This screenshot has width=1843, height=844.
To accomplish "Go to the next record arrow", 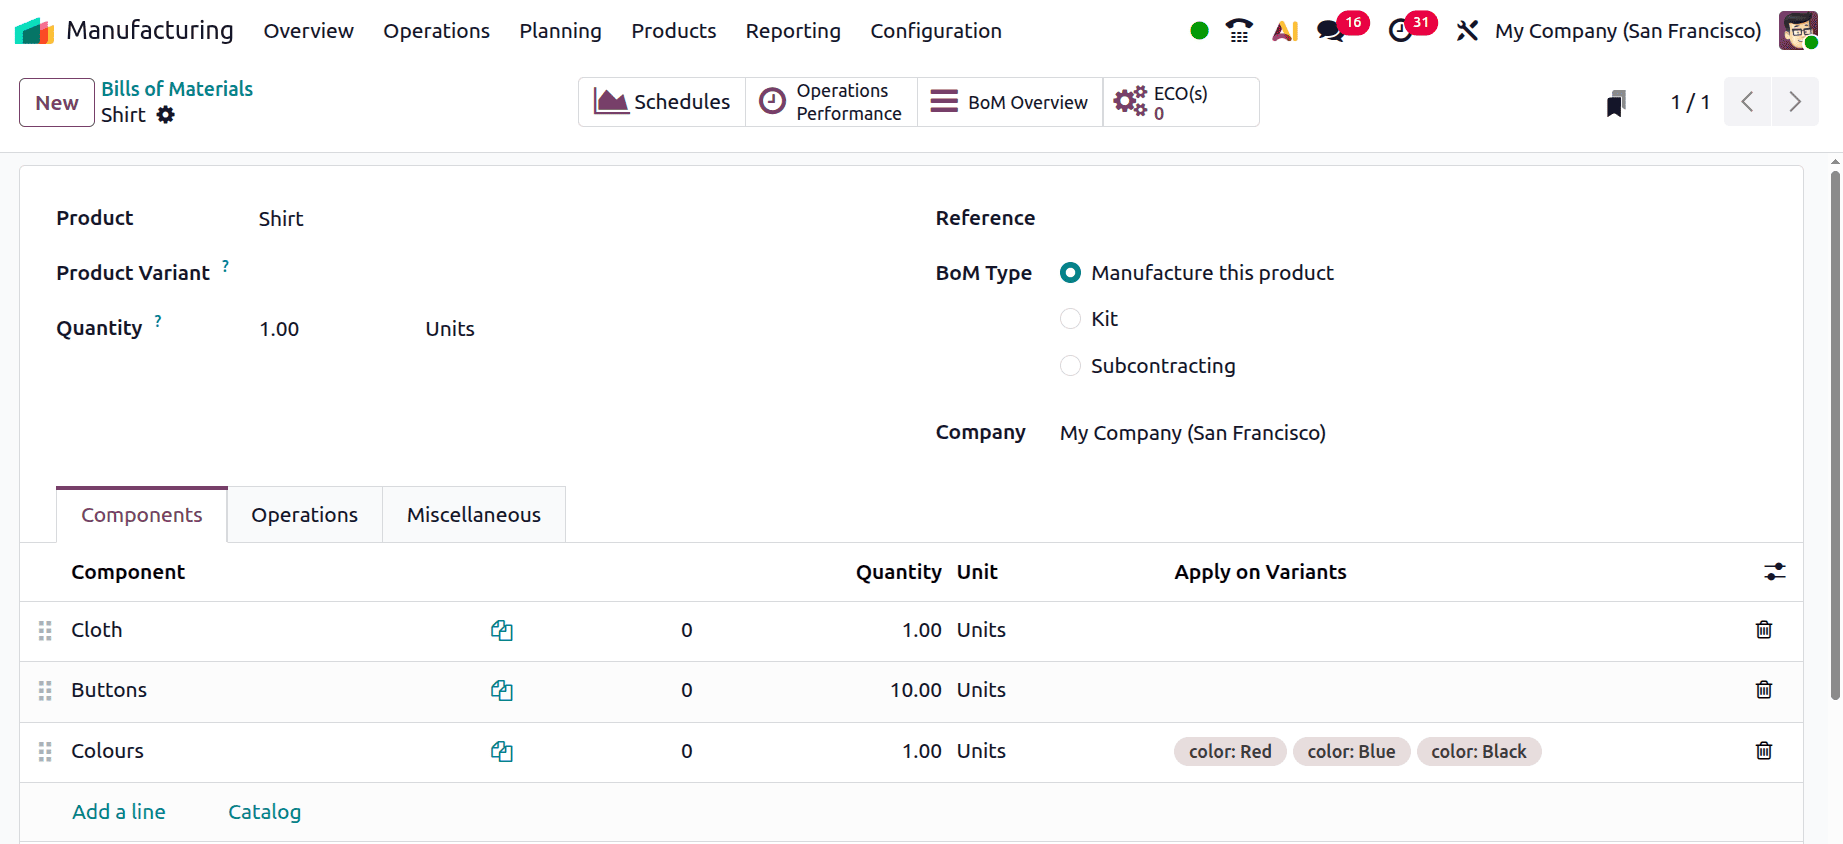I will point(1795,102).
